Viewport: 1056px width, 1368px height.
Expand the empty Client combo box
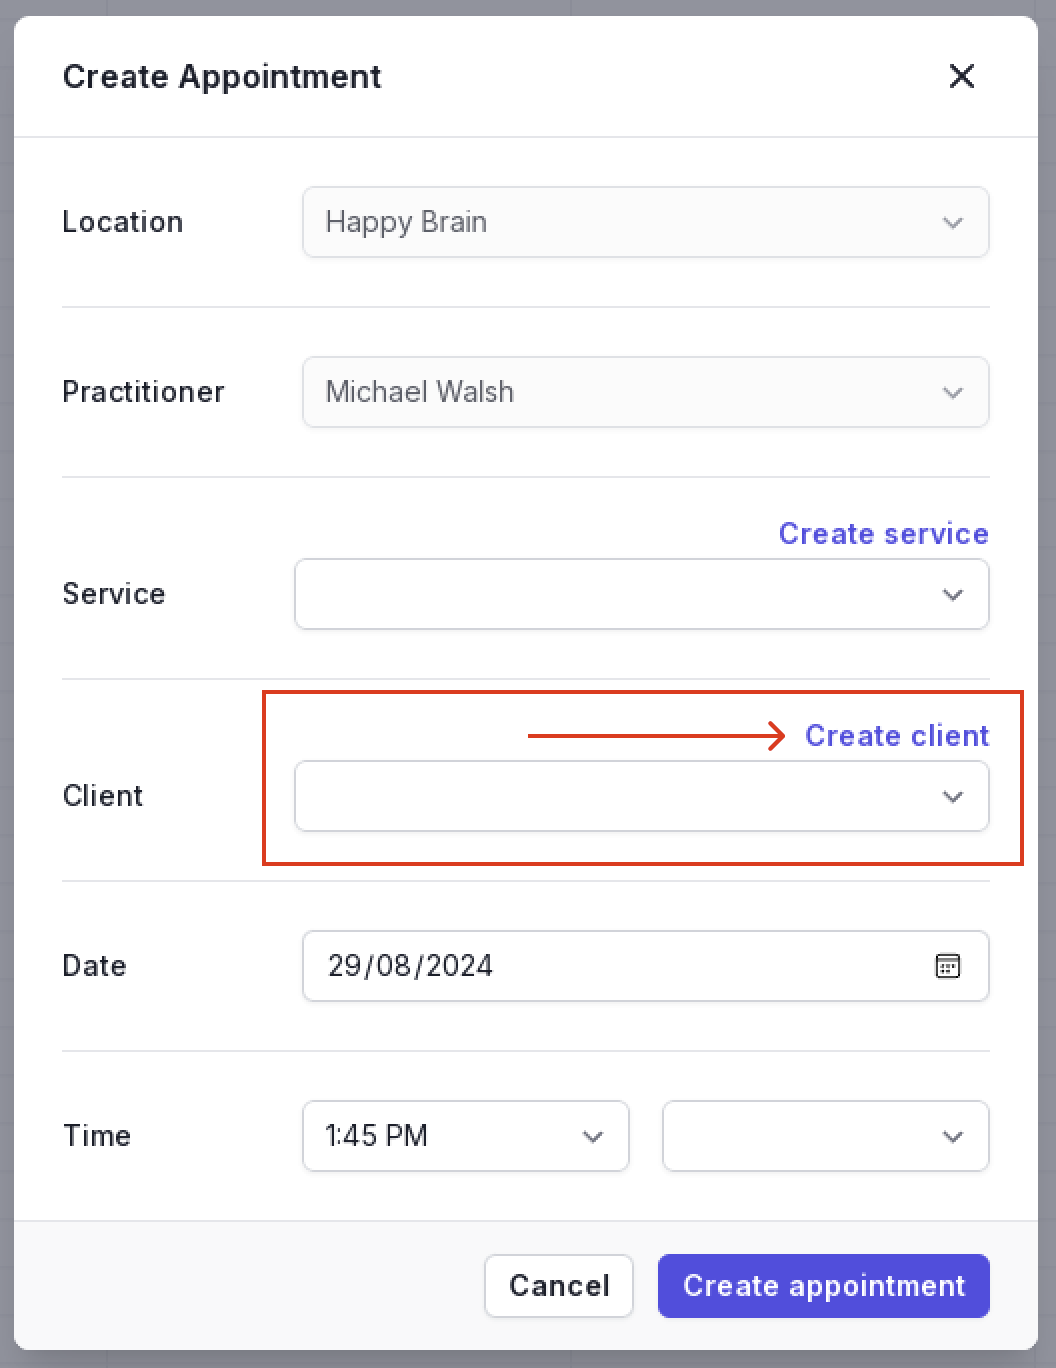642,796
